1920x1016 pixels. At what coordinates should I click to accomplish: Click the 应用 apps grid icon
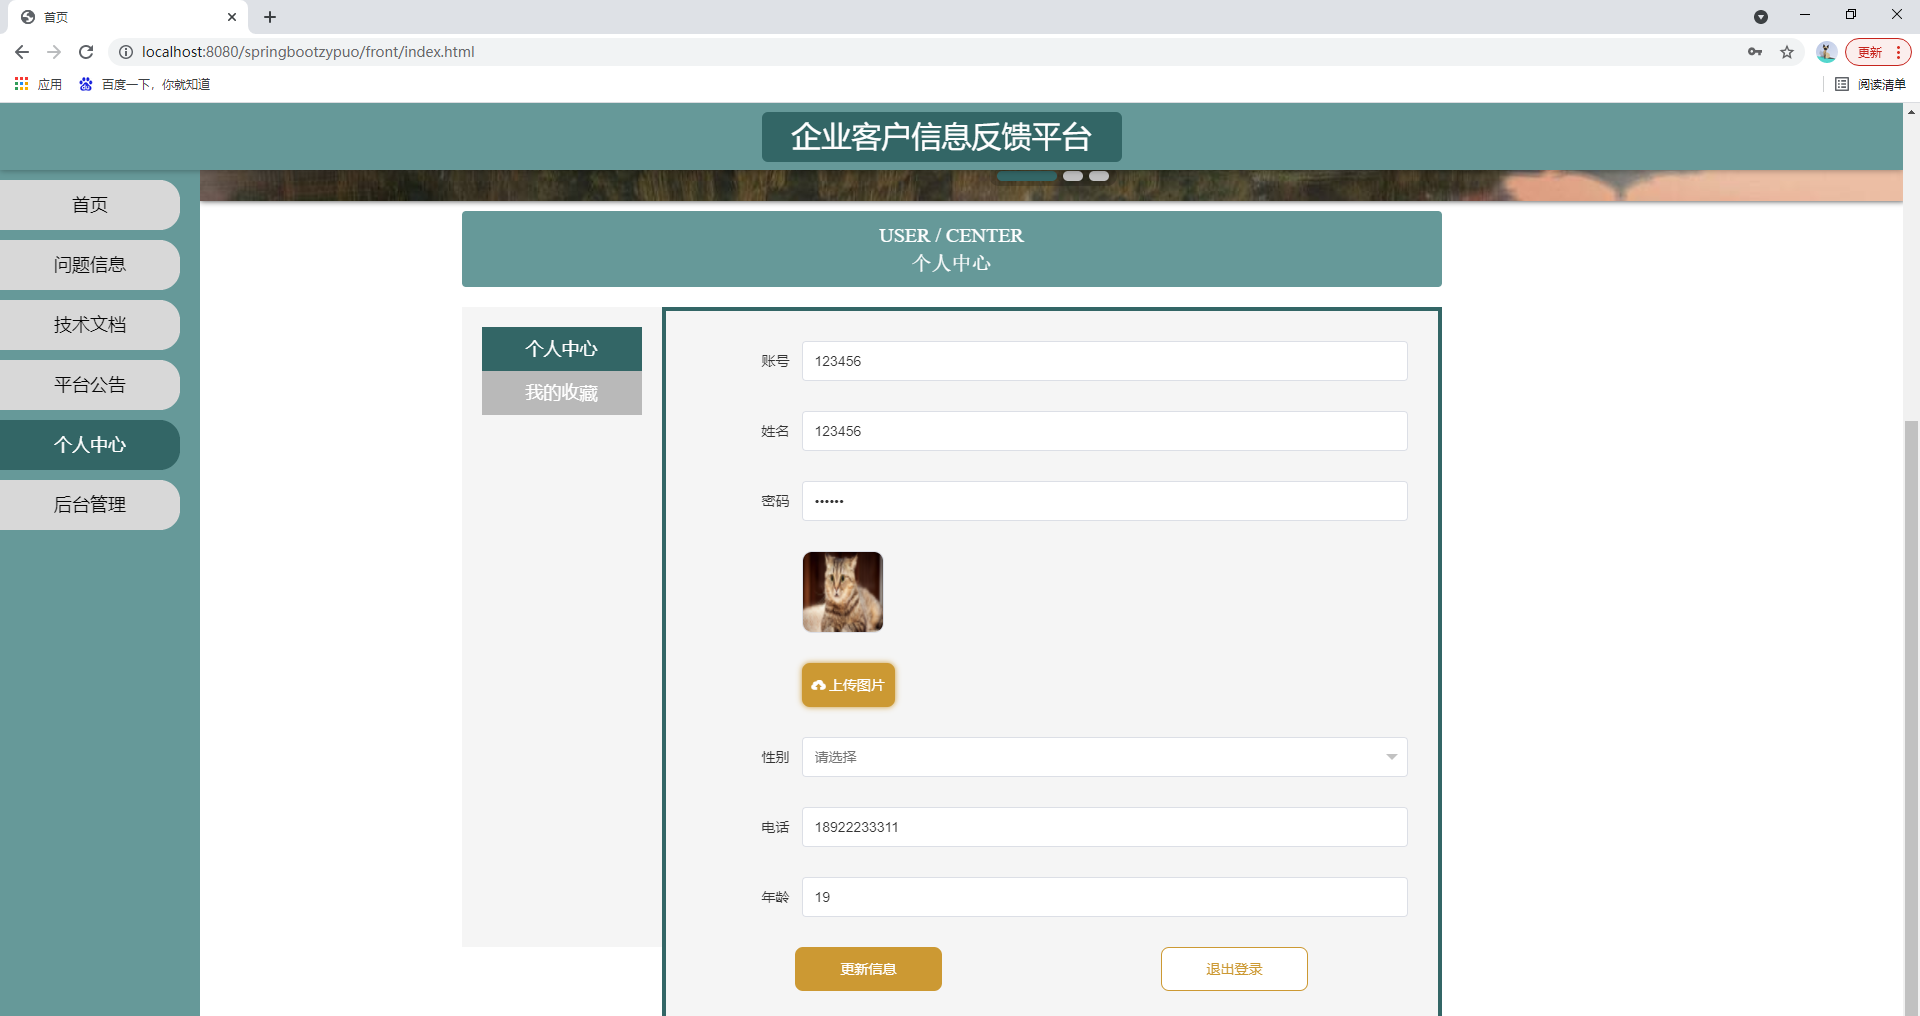[21, 84]
